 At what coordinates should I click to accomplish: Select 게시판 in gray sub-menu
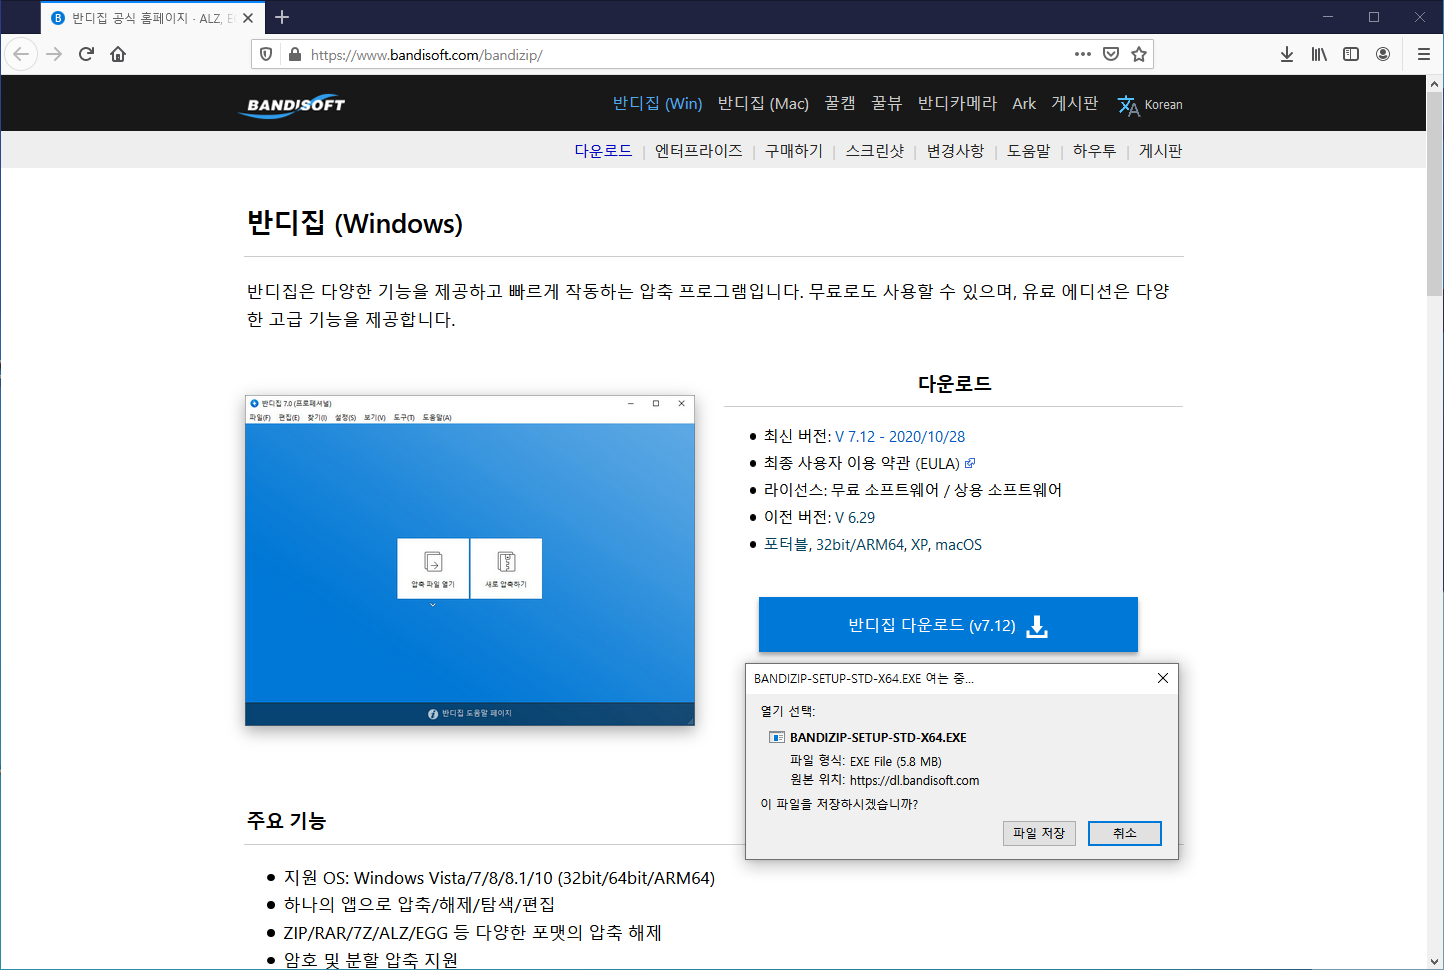tap(1160, 151)
